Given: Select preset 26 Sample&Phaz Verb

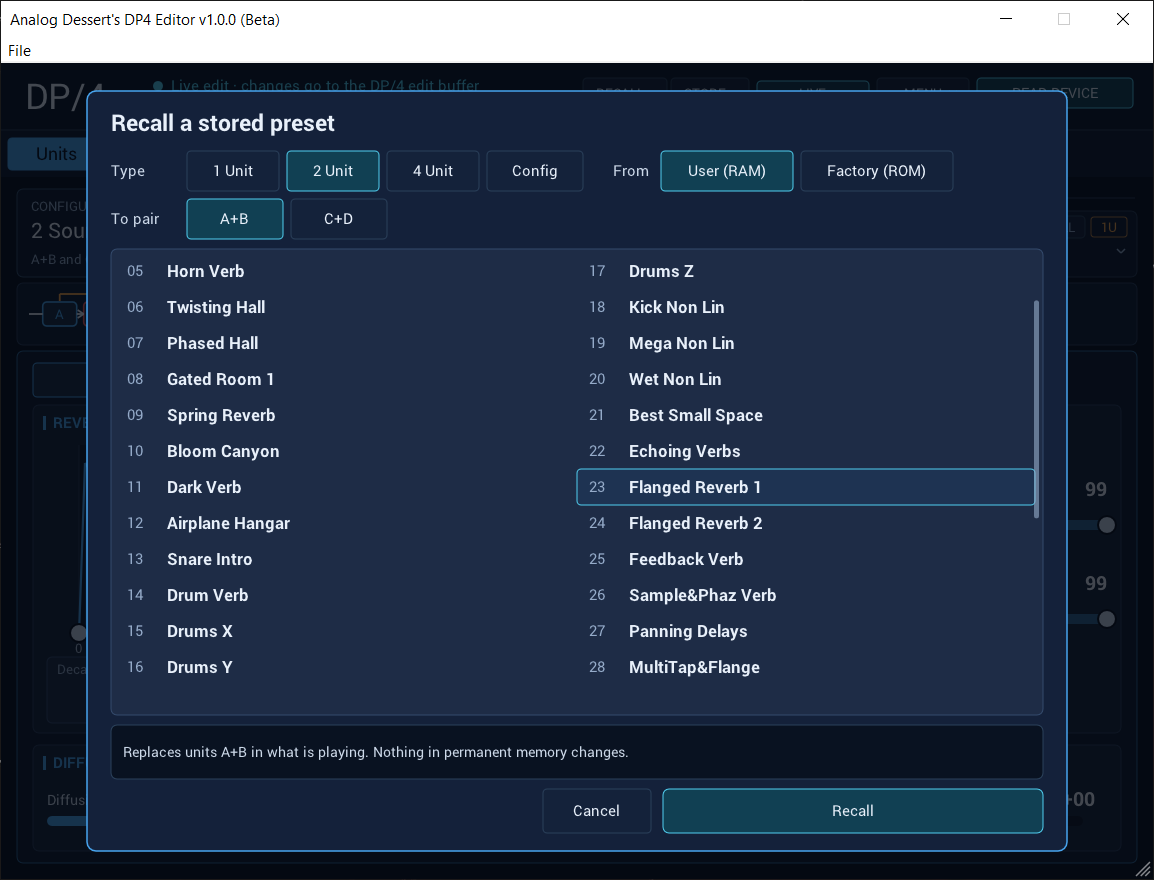Looking at the screenshot, I should 805,595.
